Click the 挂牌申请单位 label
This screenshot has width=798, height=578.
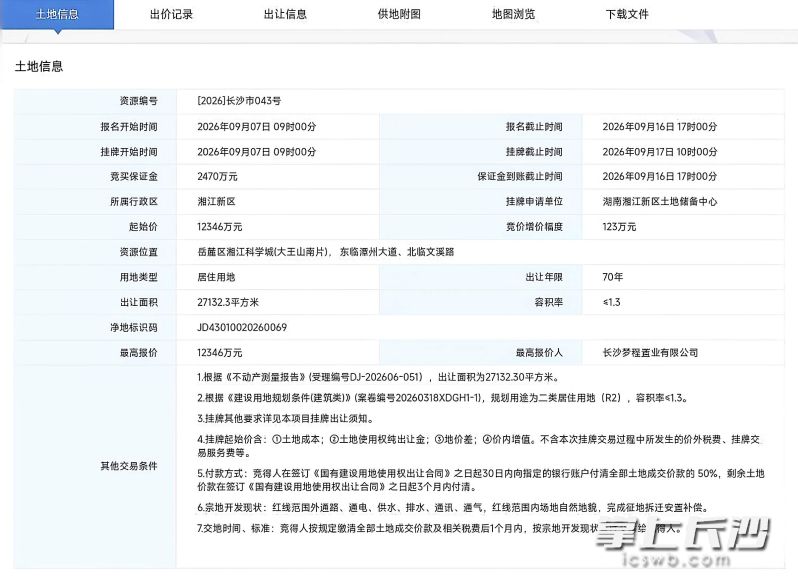click(534, 201)
